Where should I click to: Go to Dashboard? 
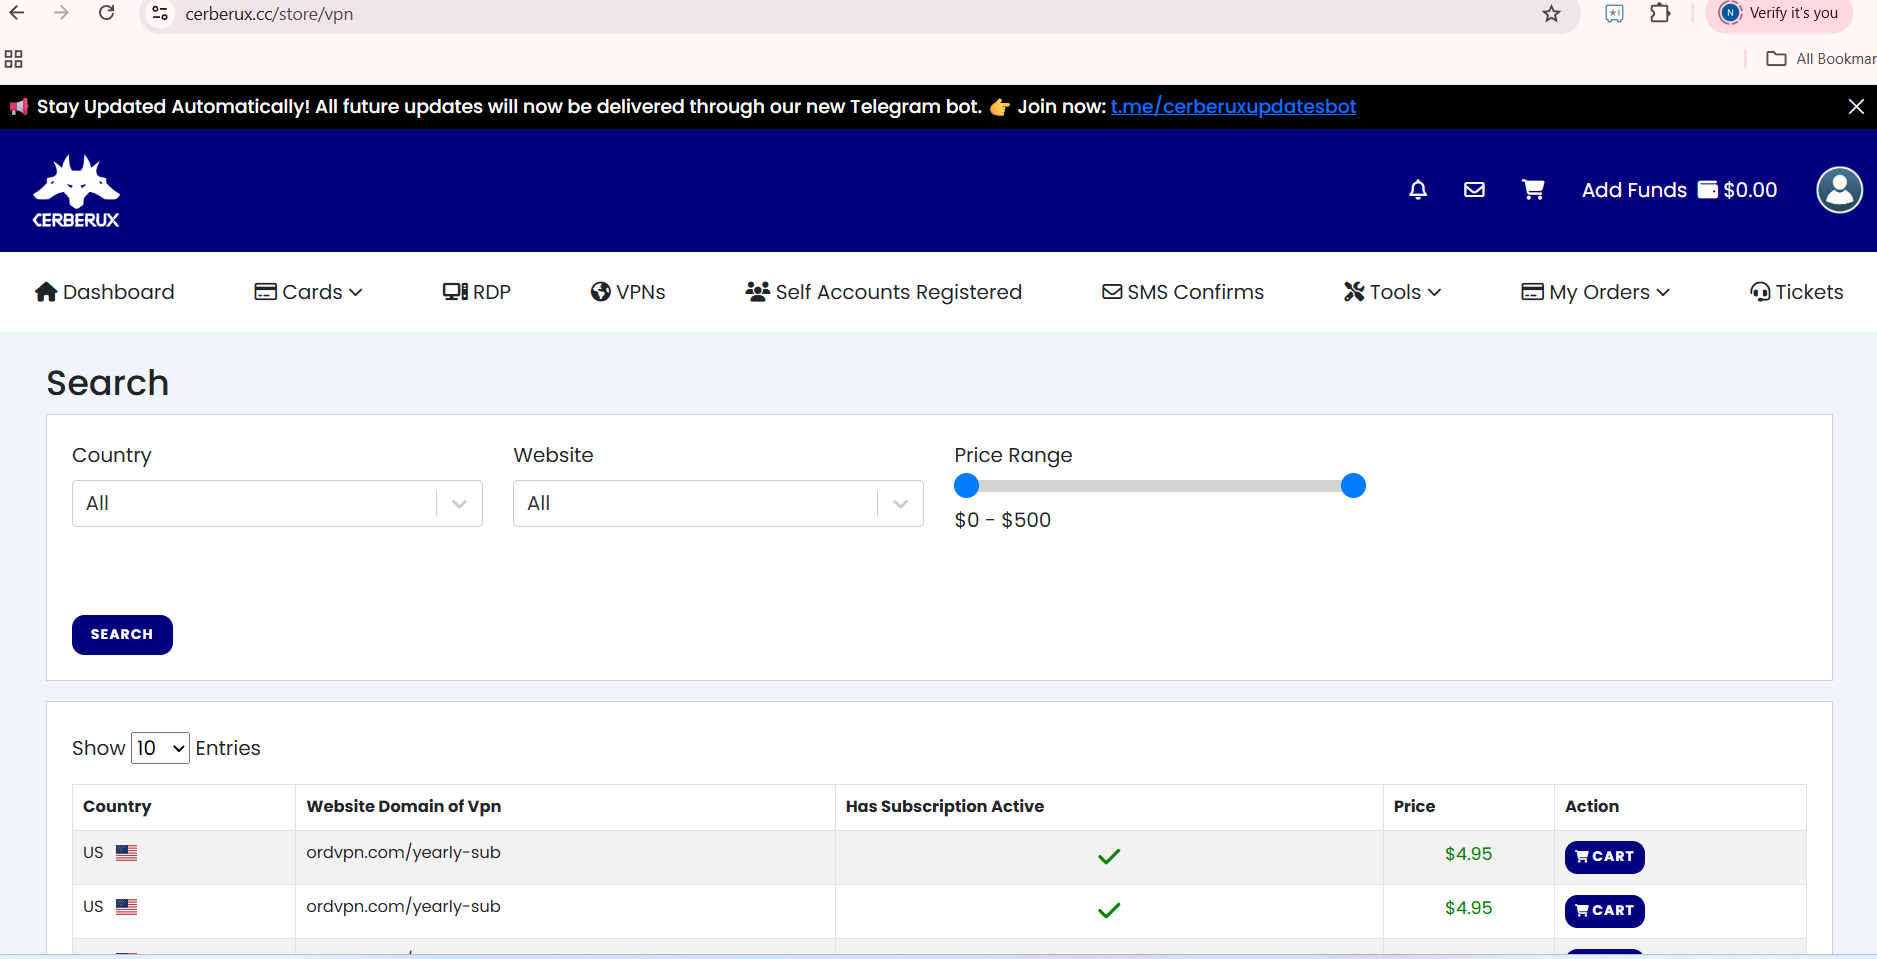pyautogui.click(x=105, y=292)
